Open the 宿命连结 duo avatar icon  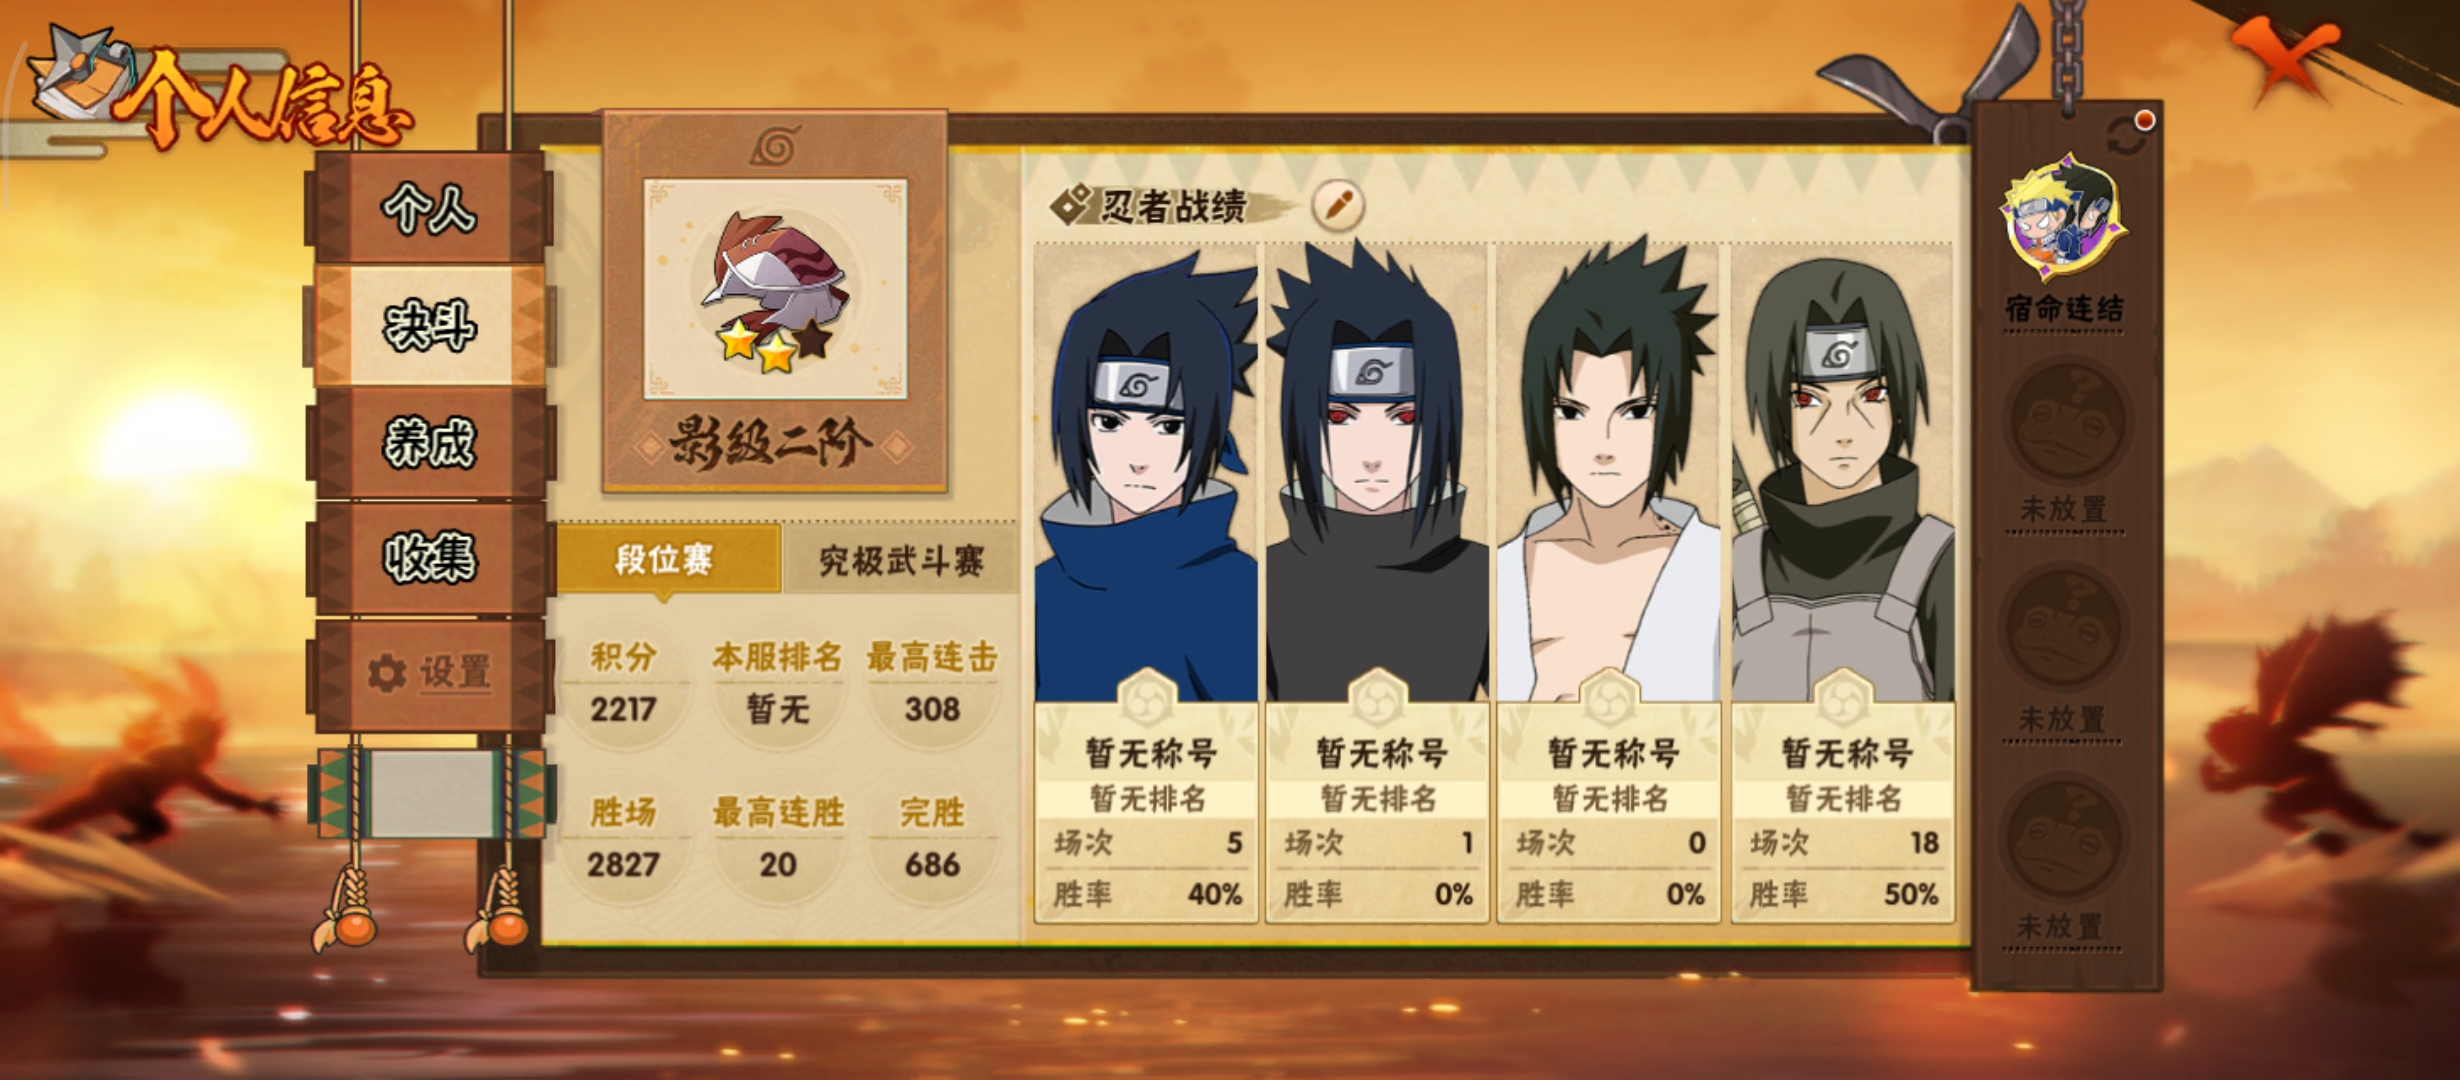[2063, 218]
